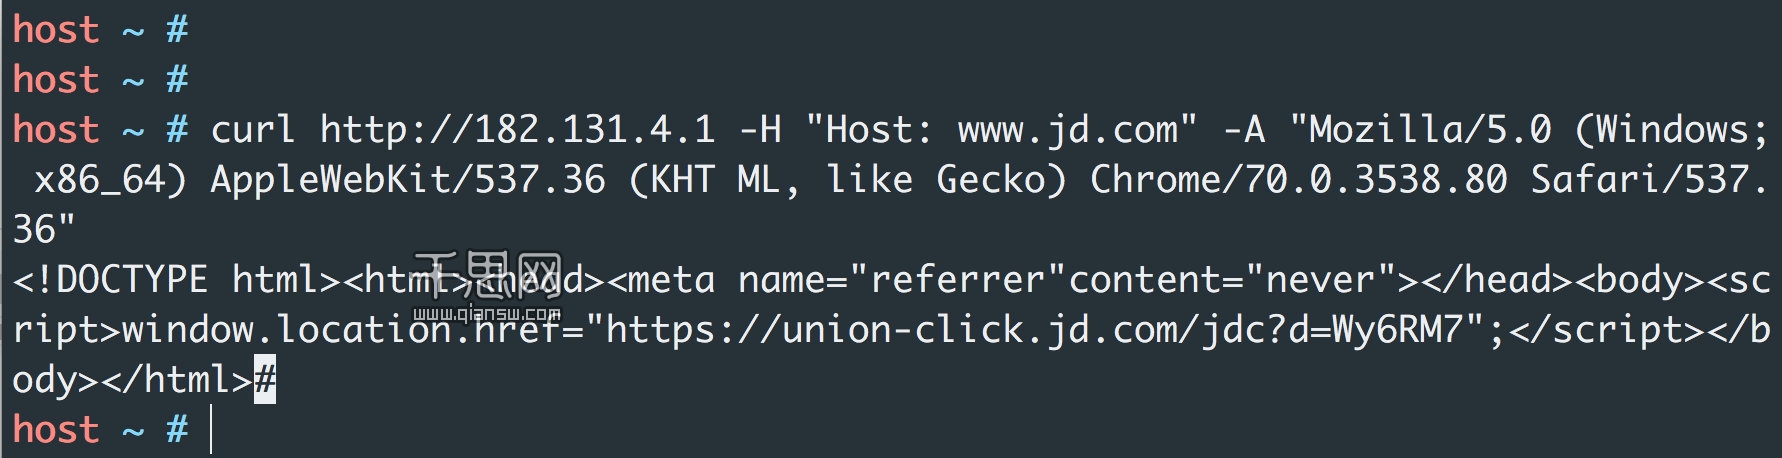Click Chrome/70.0.3538.80 version string
This screenshot has width=1782, height=458.
tap(1298, 180)
